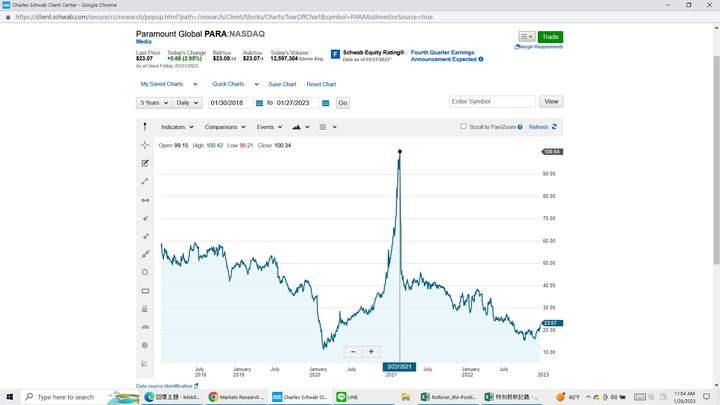Screen dimensions: 720x405
Task: Open the annotation edit tool
Action: pos(145,163)
